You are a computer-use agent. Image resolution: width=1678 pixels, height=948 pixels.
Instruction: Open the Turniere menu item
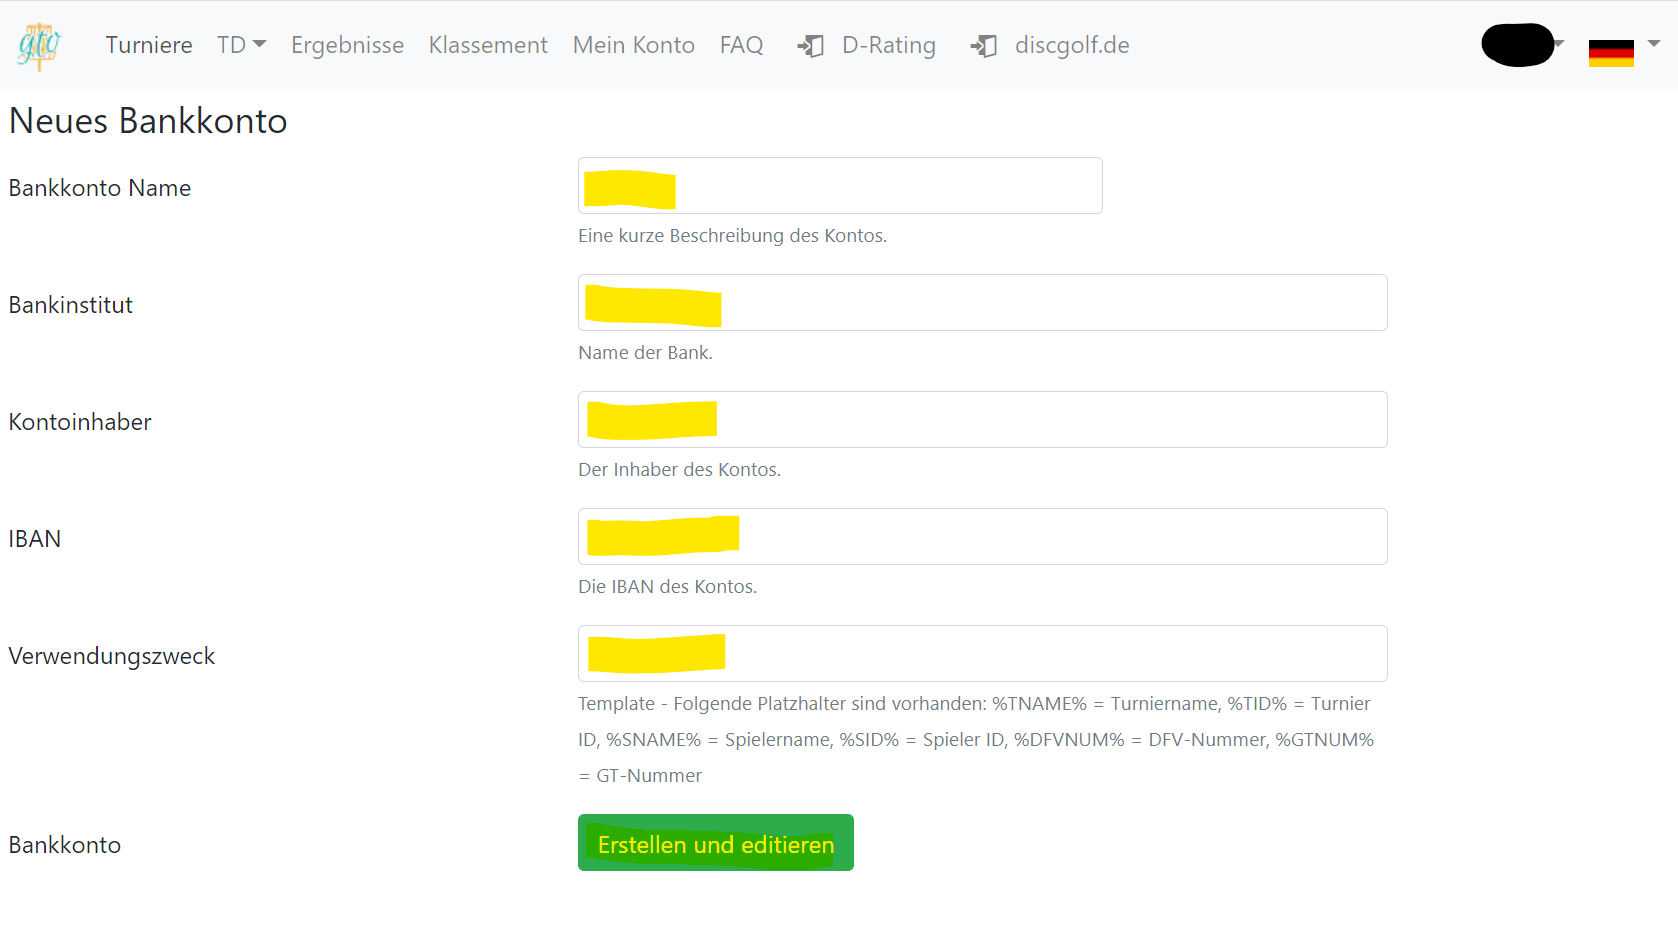pyautogui.click(x=149, y=45)
